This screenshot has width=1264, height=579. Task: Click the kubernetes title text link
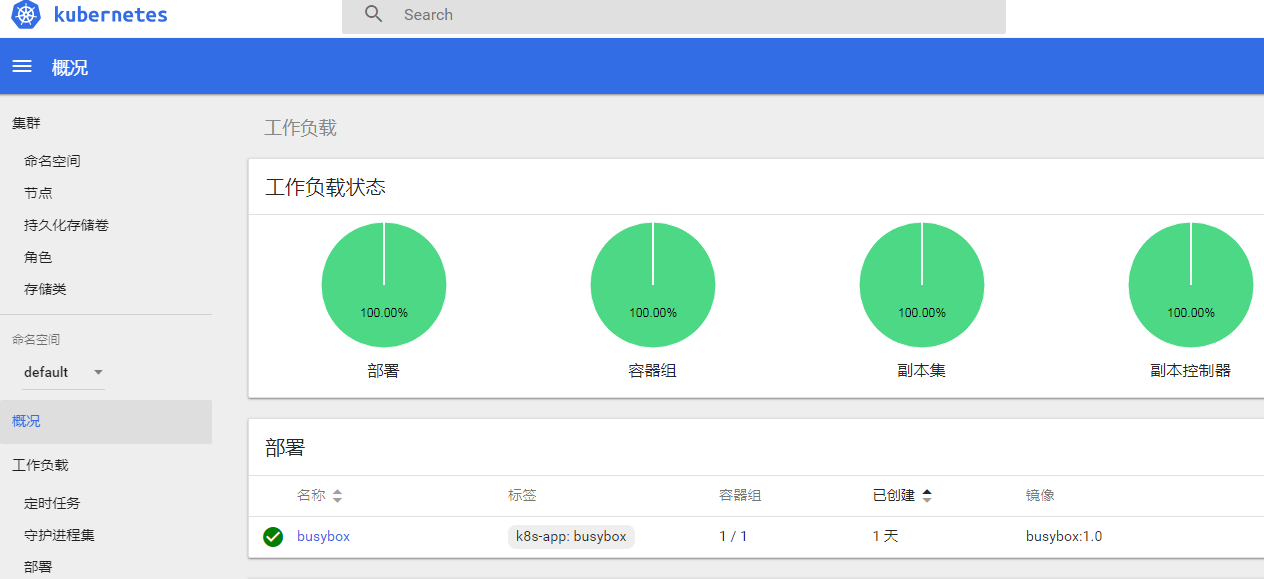tap(110, 15)
